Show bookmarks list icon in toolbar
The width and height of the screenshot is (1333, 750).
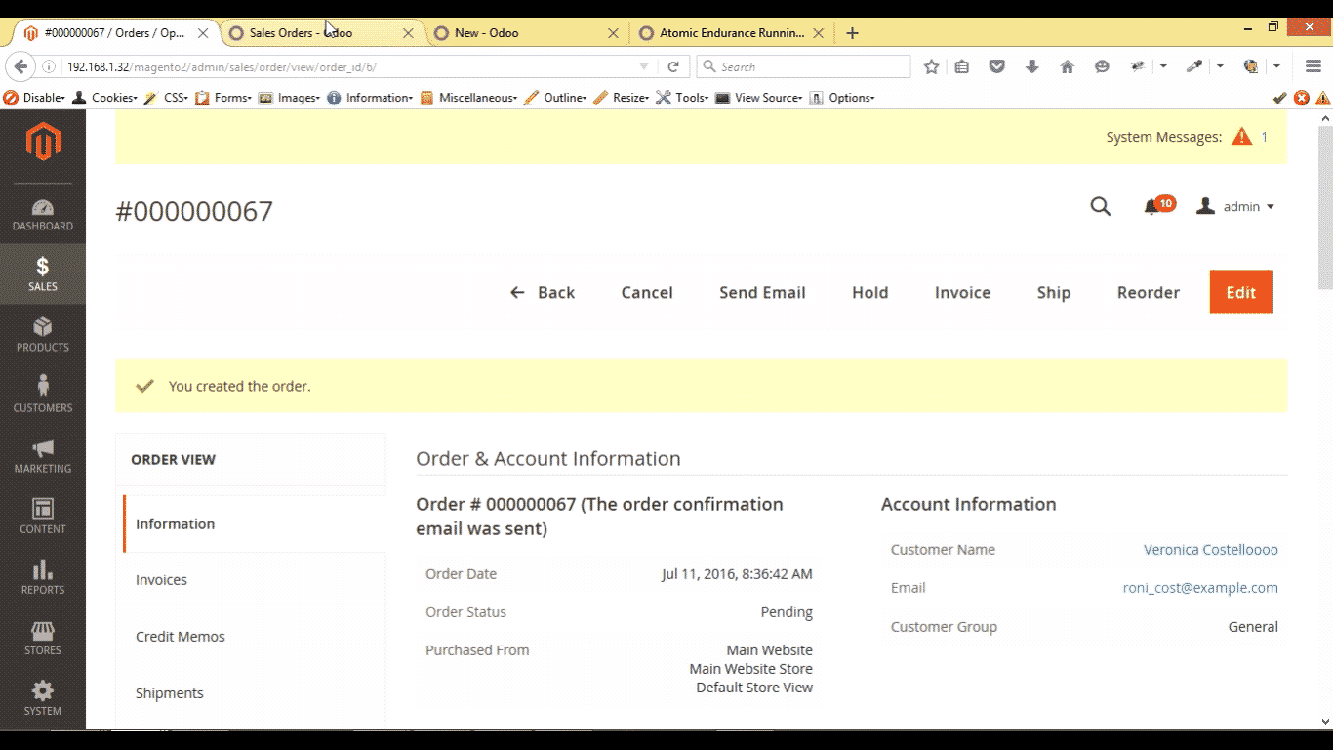point(962,67)
